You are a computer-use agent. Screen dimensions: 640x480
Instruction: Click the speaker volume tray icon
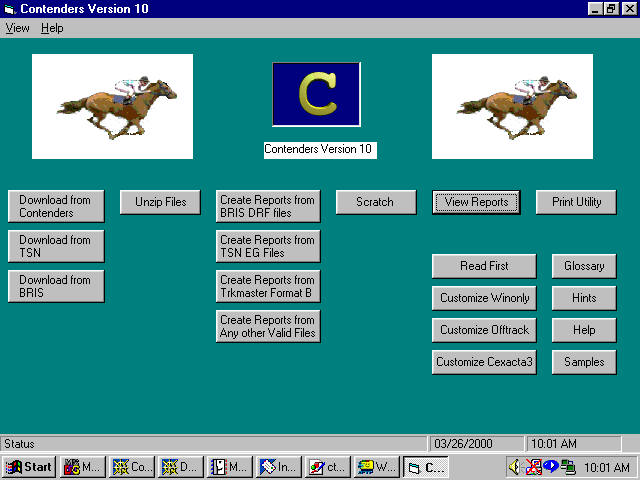[515, 467]
